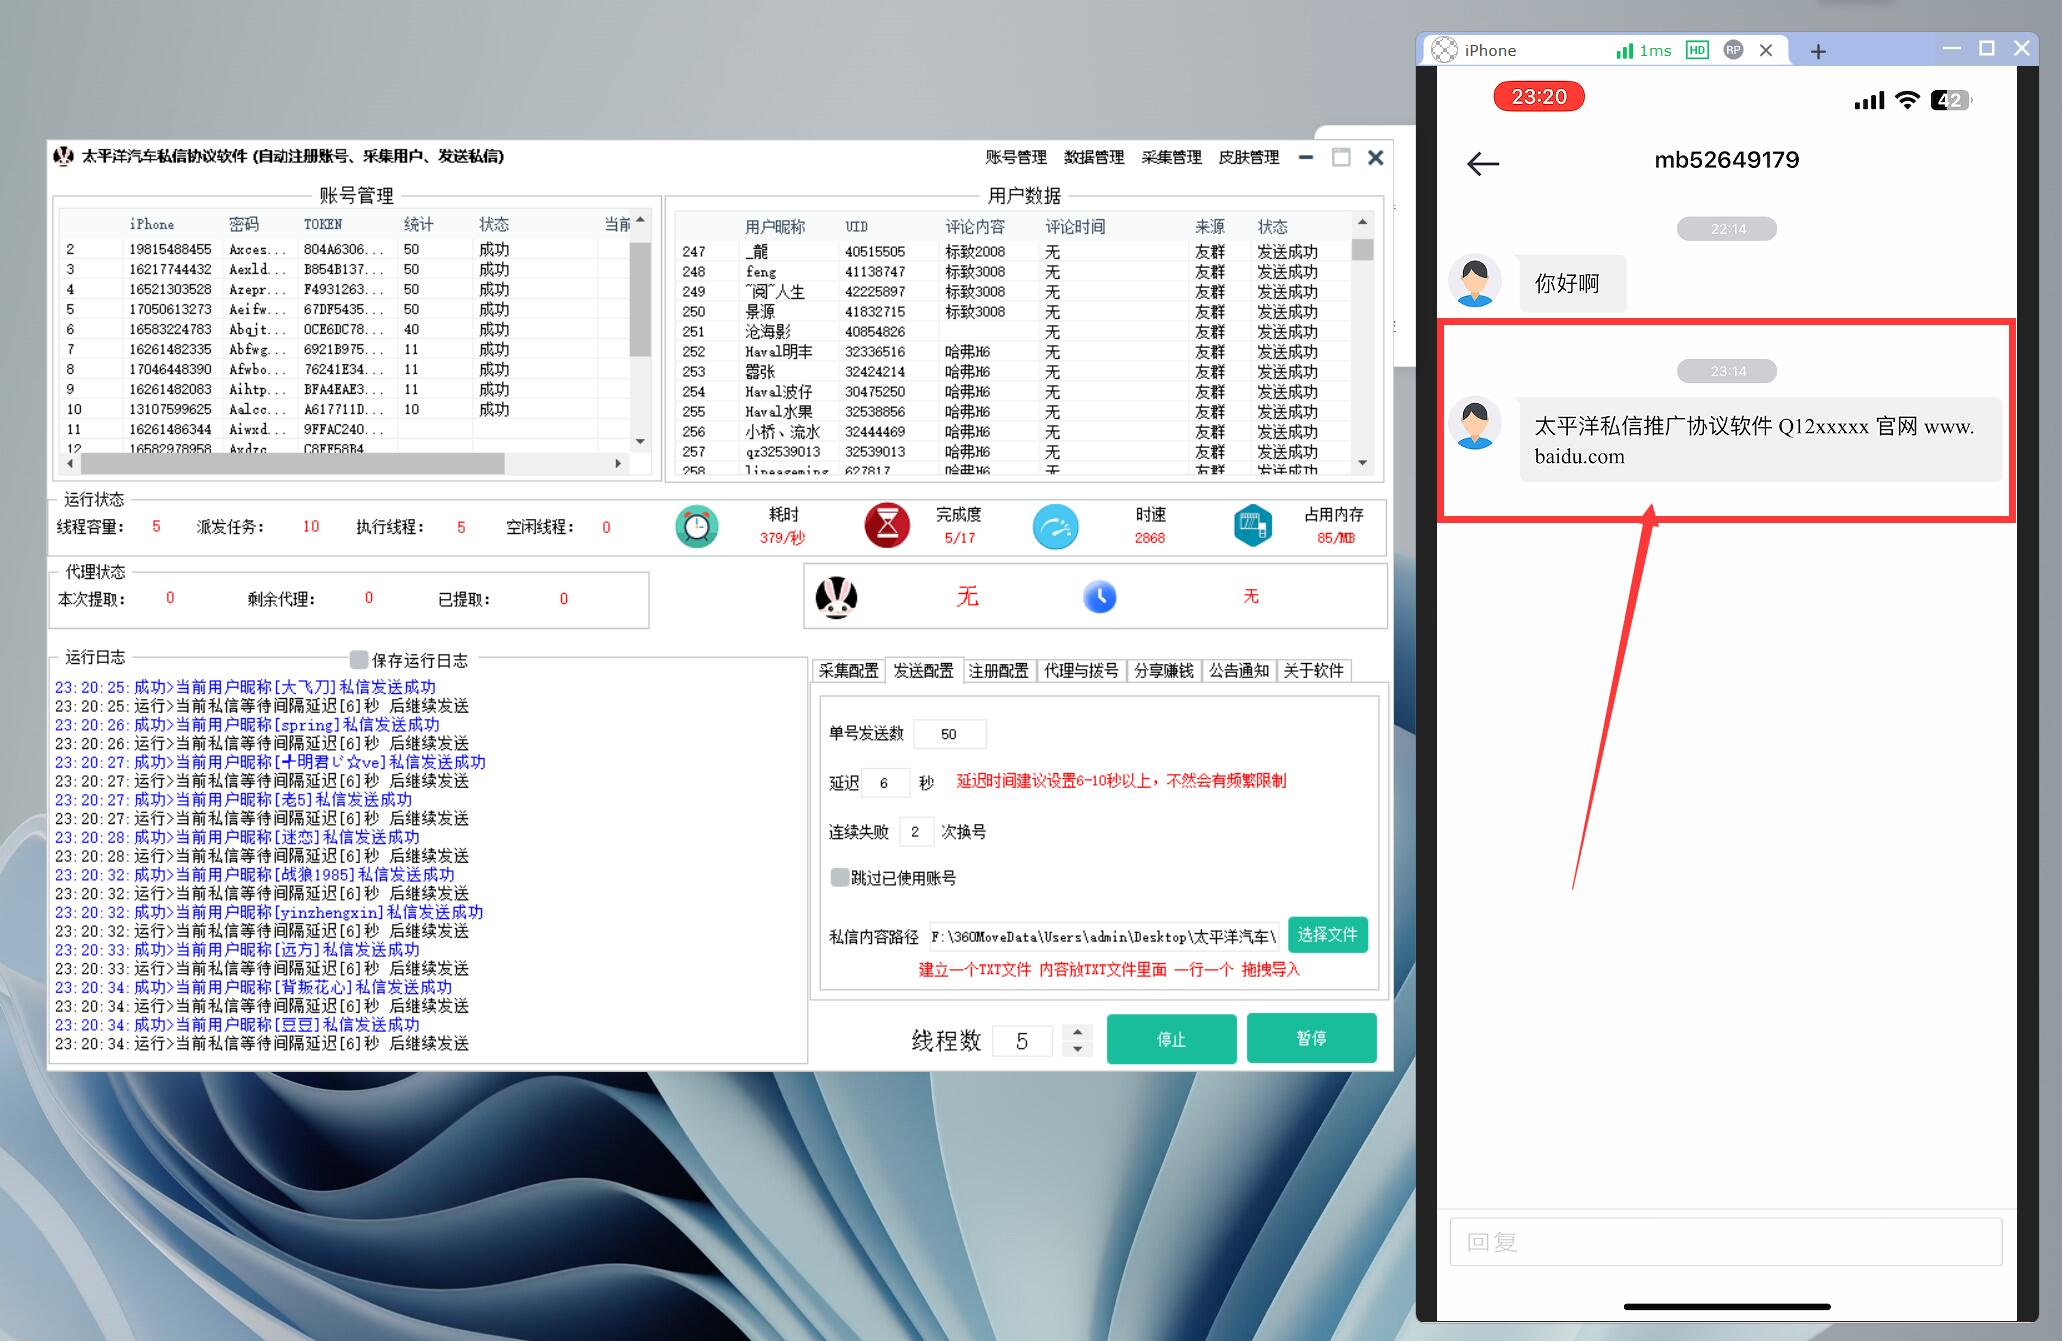
Task: Click the HD quality icon in phone toolbar
Action: (x=1697, y=50)
